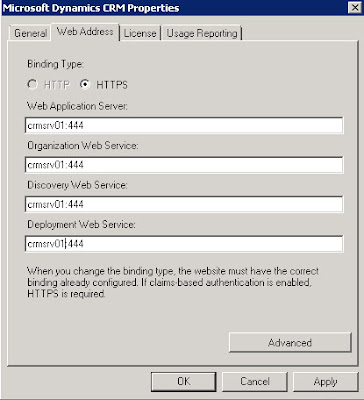Select the HTTP binding type radio button
Screen dimensions: 364x400
coord(32,85)
